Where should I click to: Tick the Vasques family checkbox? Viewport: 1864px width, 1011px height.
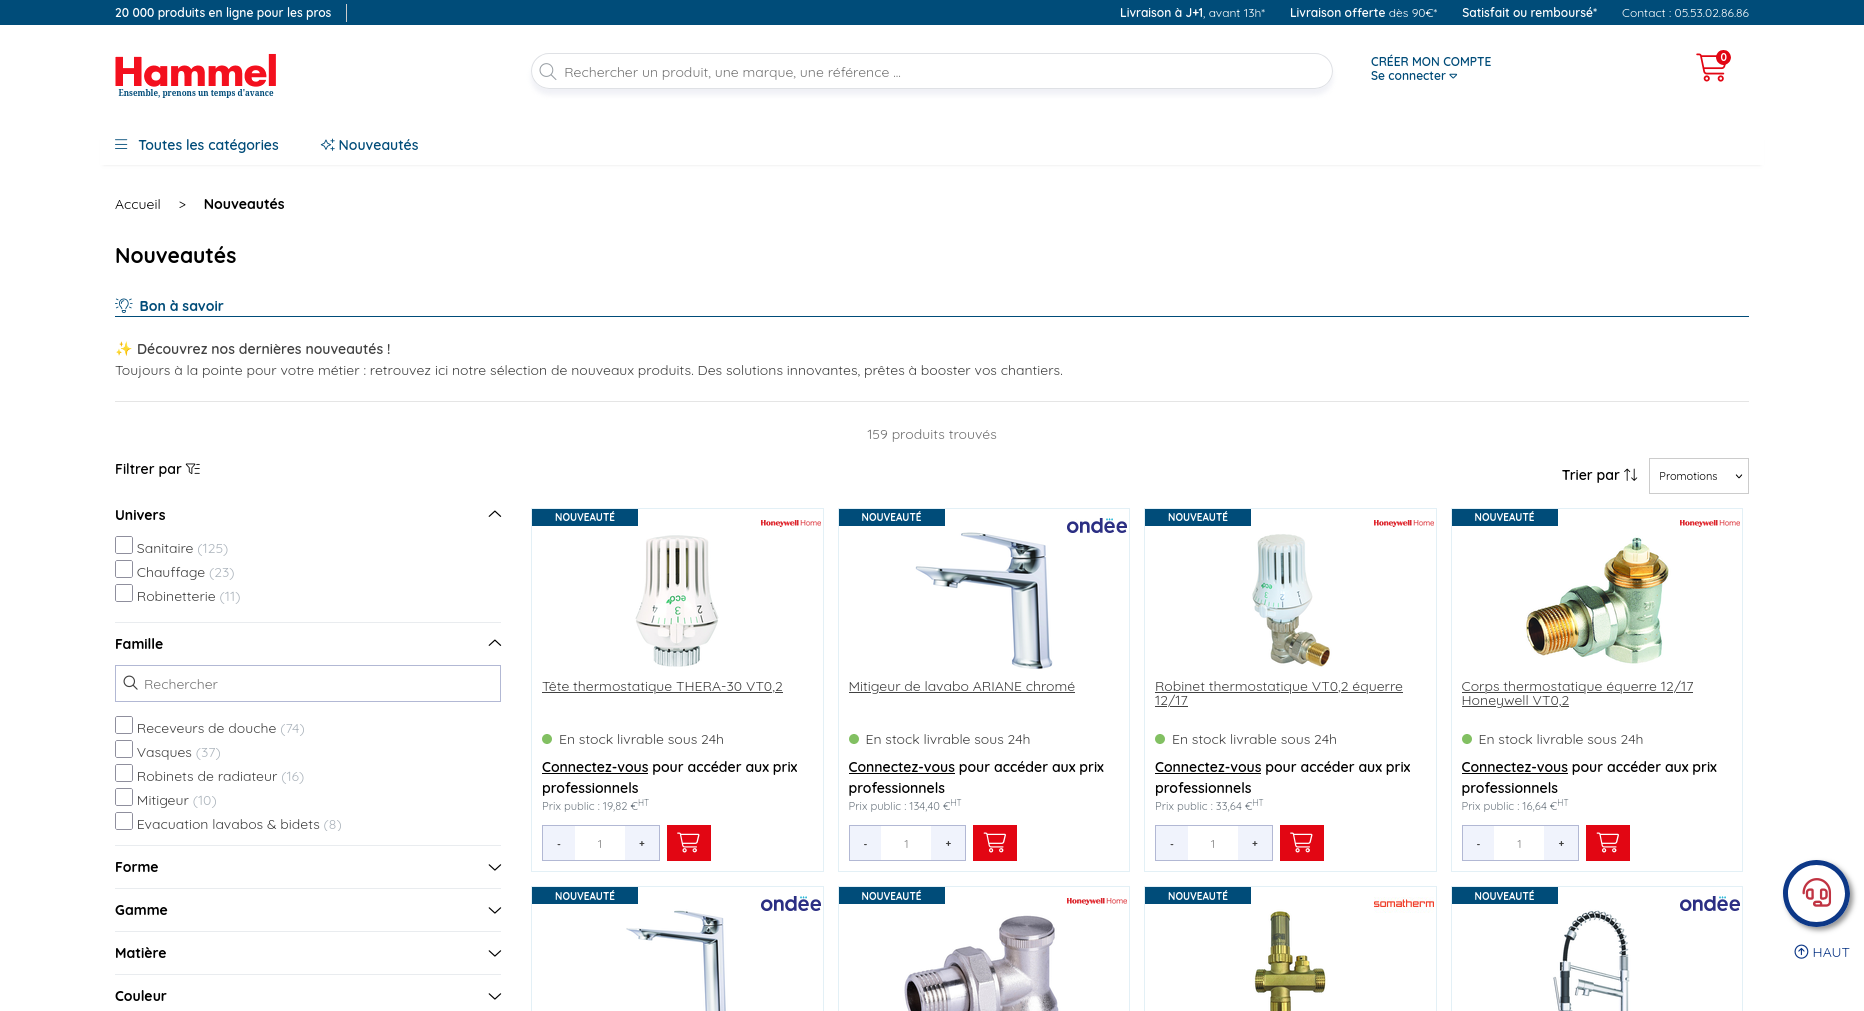[124, 749]
